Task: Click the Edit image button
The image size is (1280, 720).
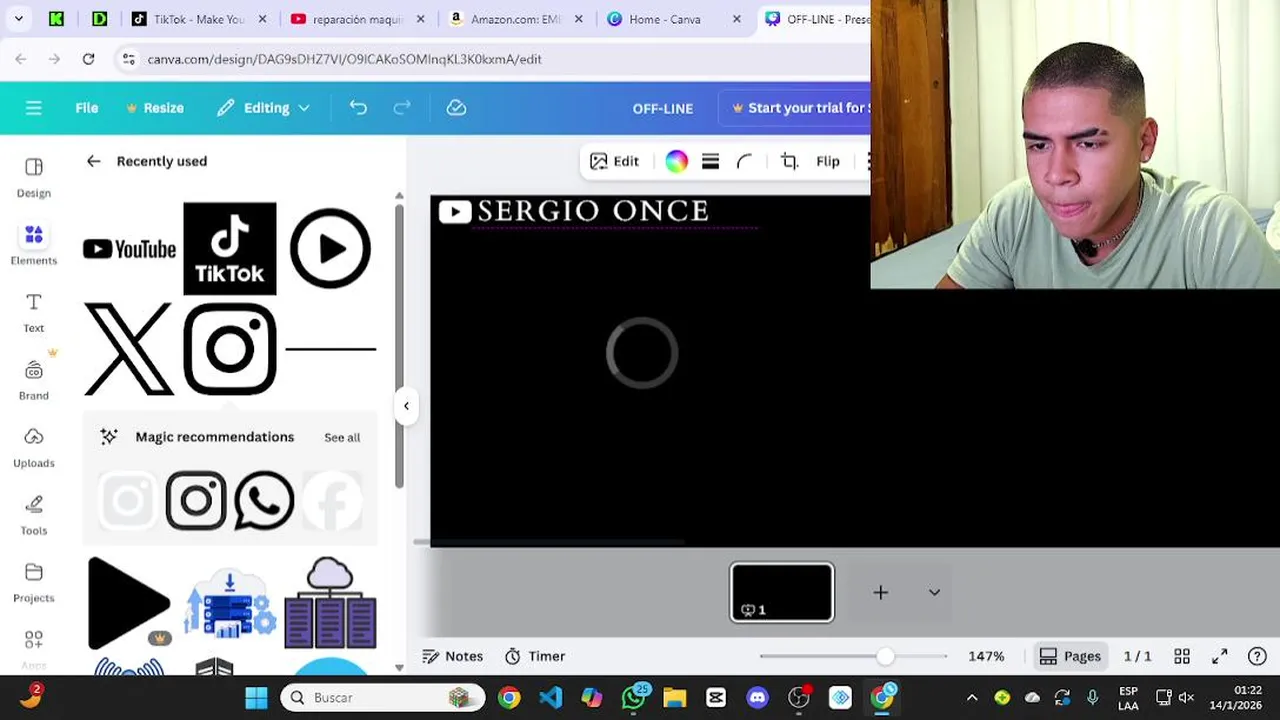Action: pyautogui.click(x=615, y=161)
